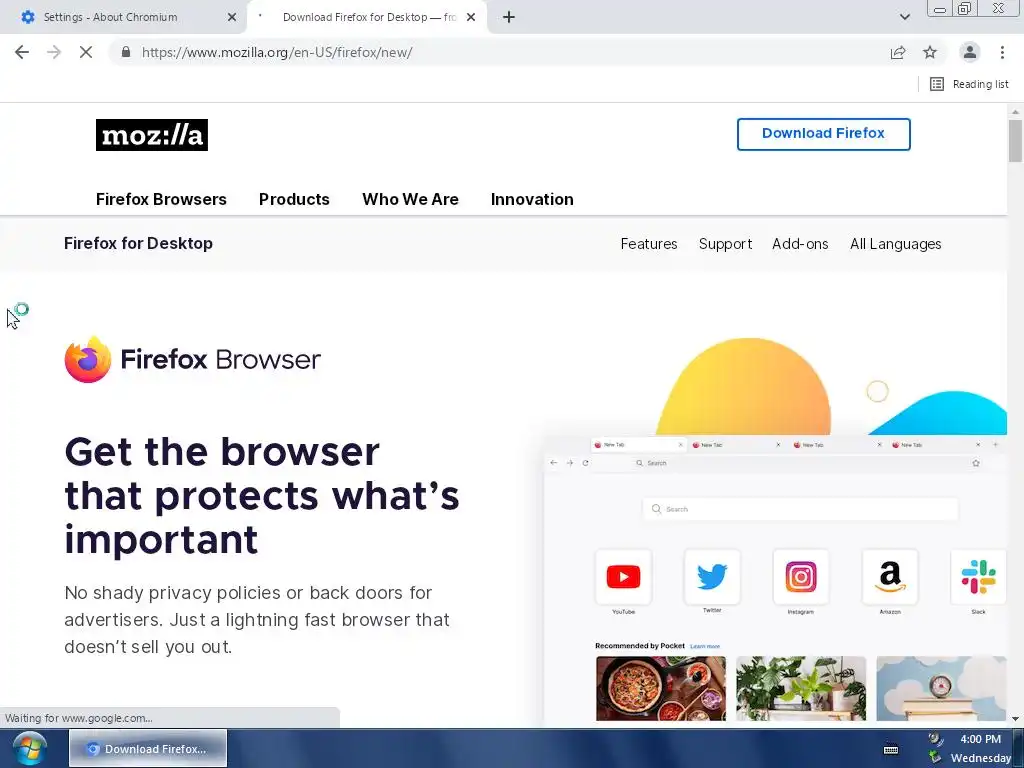Click the taskbar clock showing 4:00 PM

980,739
